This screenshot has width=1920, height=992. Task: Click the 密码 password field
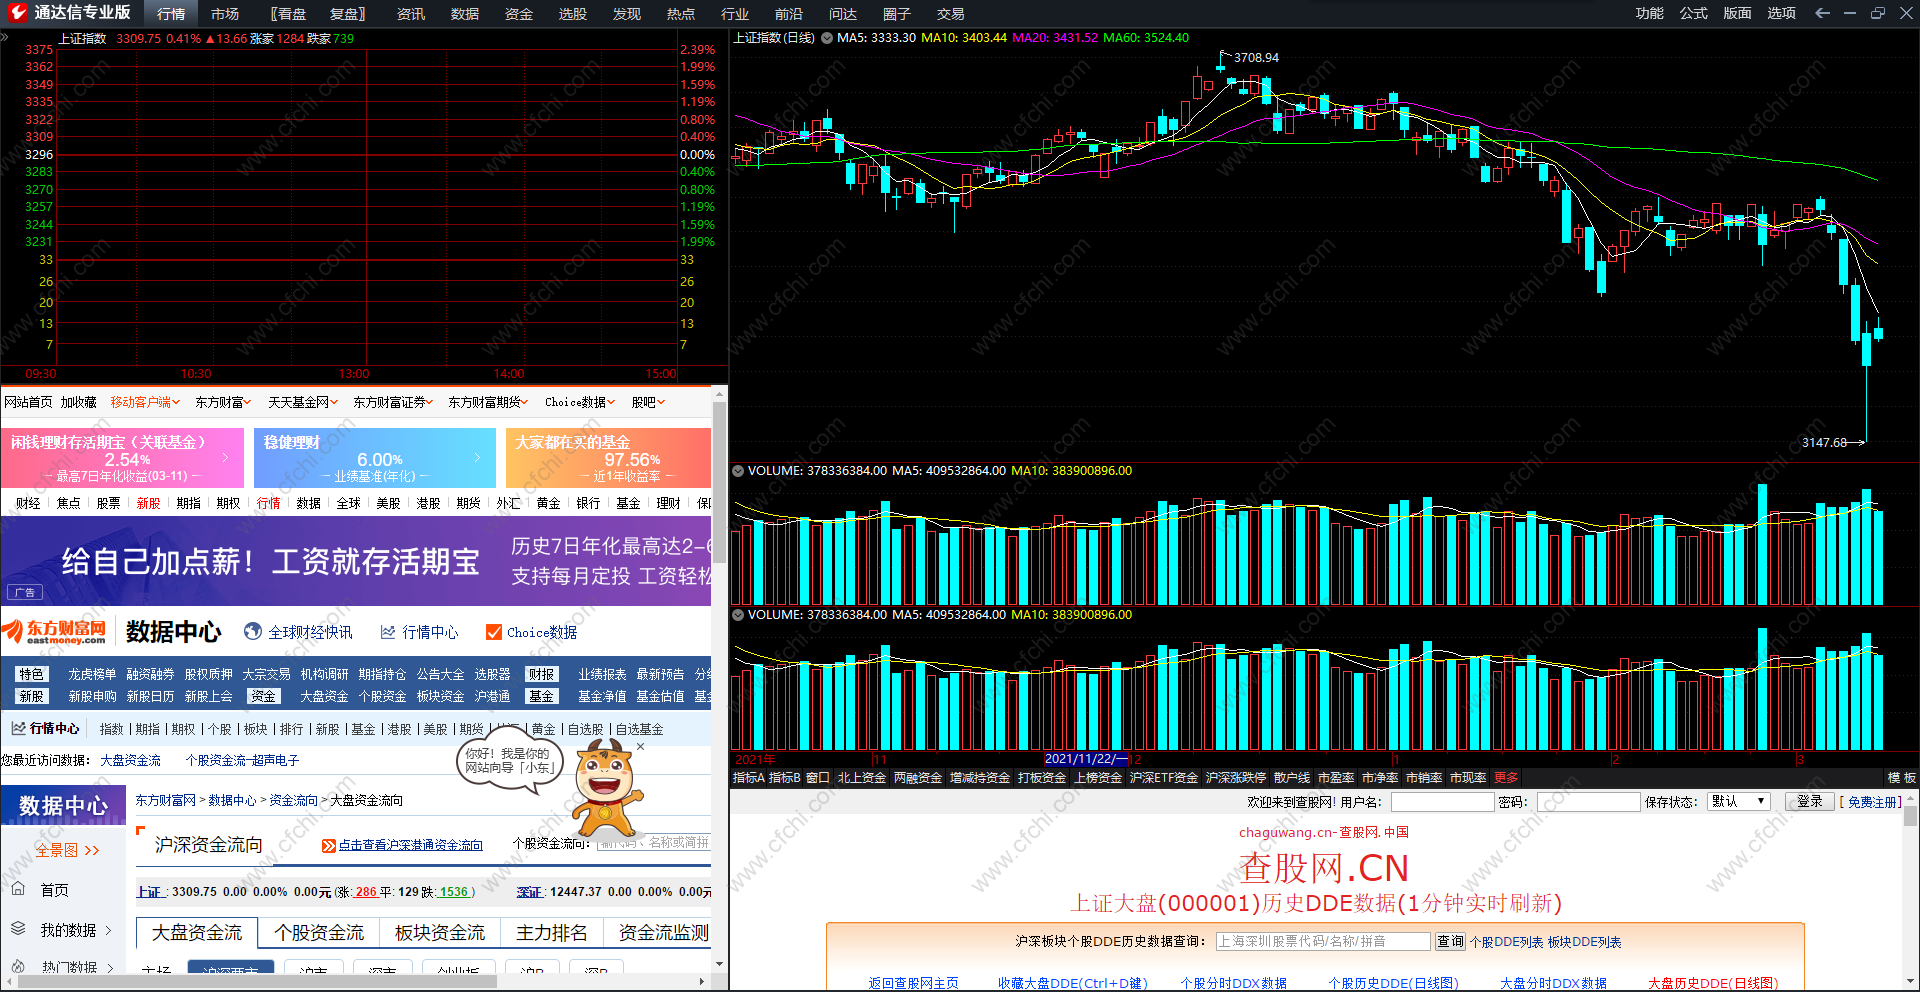pyautogui.click(x=1589, y=801)
